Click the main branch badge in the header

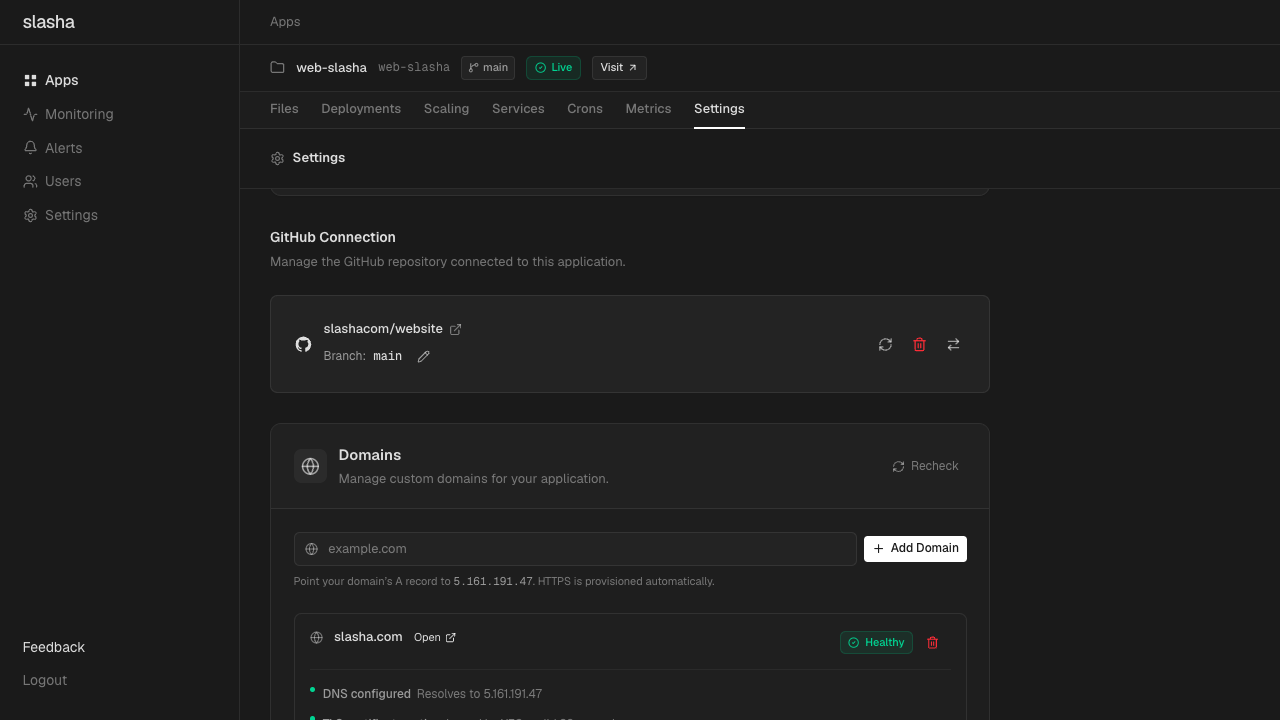[x=488, y=68]
